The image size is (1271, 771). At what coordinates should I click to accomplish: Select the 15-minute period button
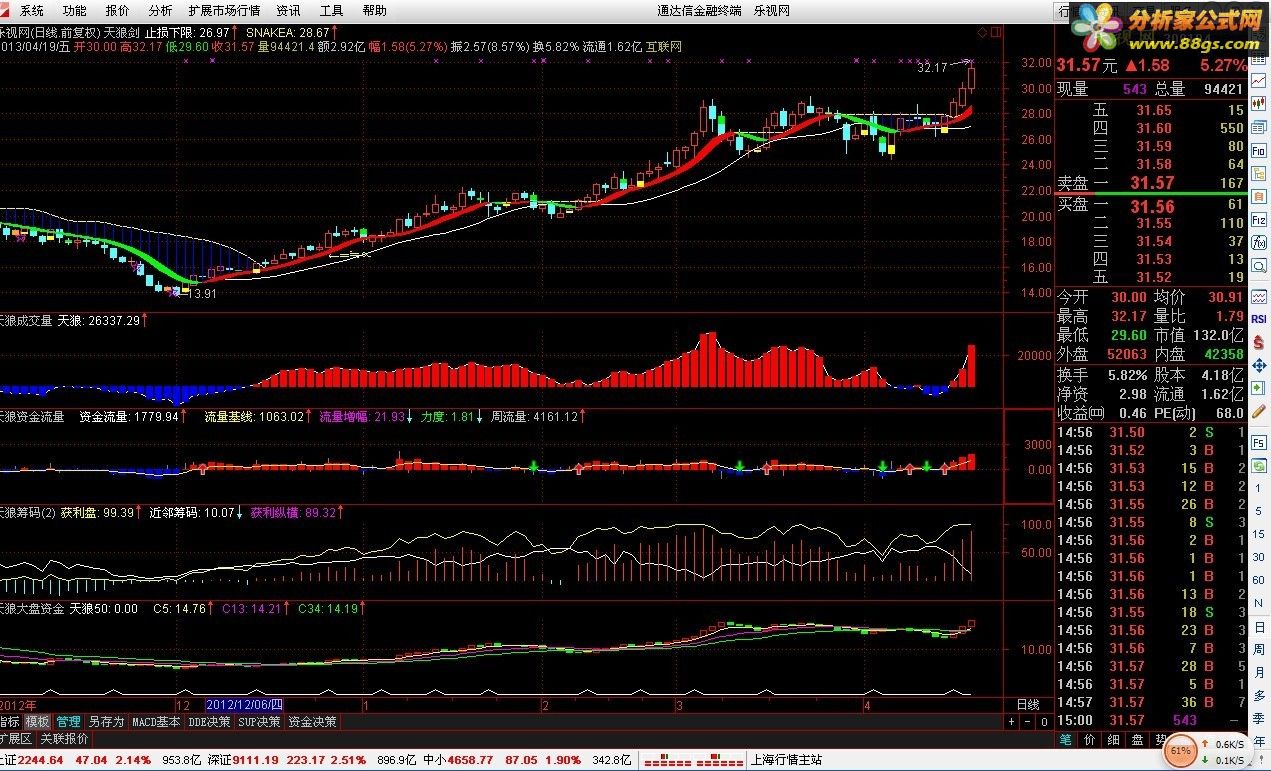tap(1259, 534)
